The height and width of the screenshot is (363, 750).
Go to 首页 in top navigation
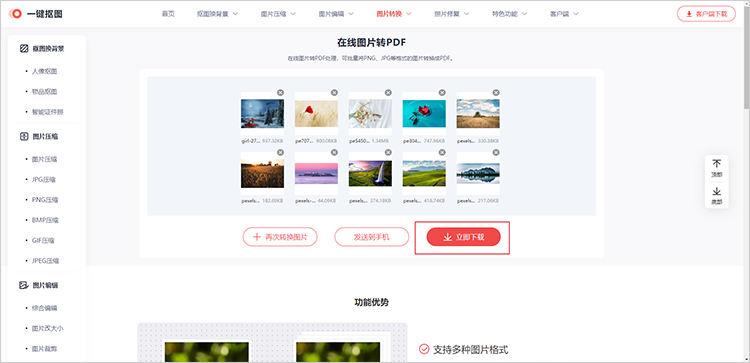(x=168, y=14)
